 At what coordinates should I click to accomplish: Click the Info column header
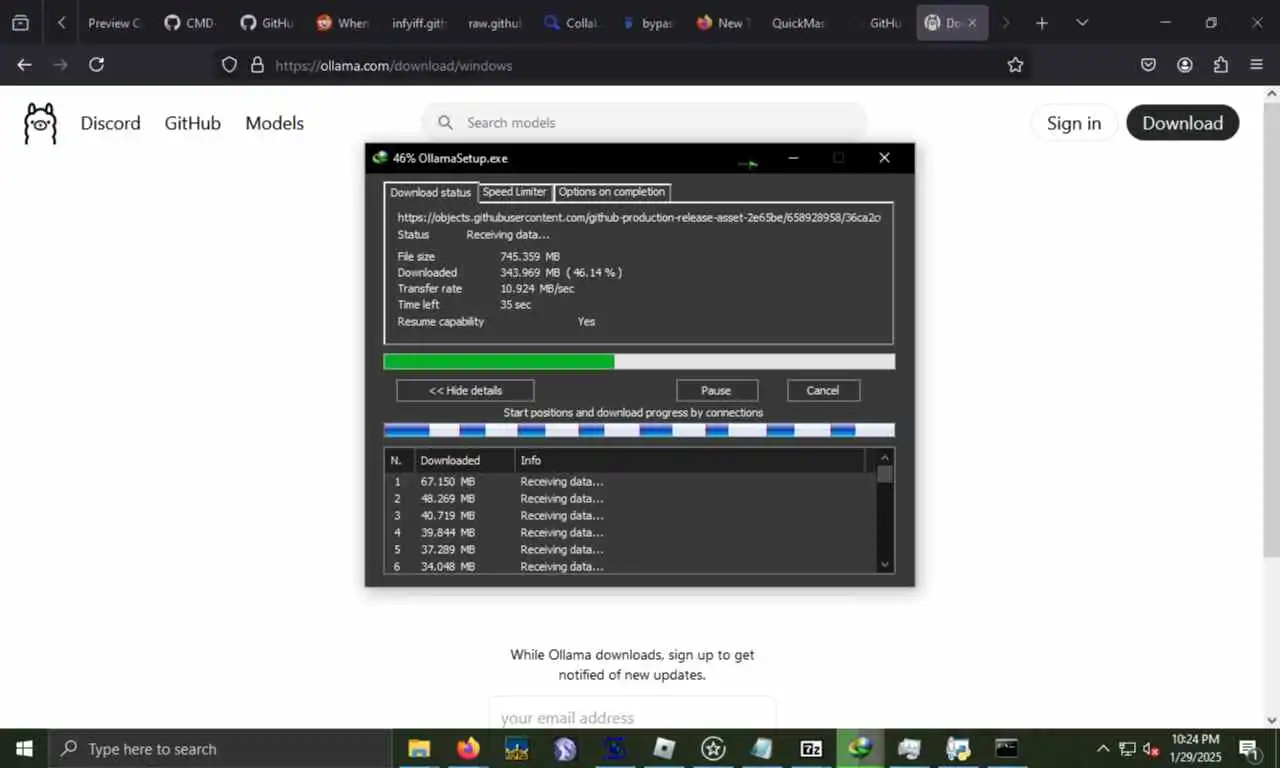pyautogui.click(x=690, y=460)
